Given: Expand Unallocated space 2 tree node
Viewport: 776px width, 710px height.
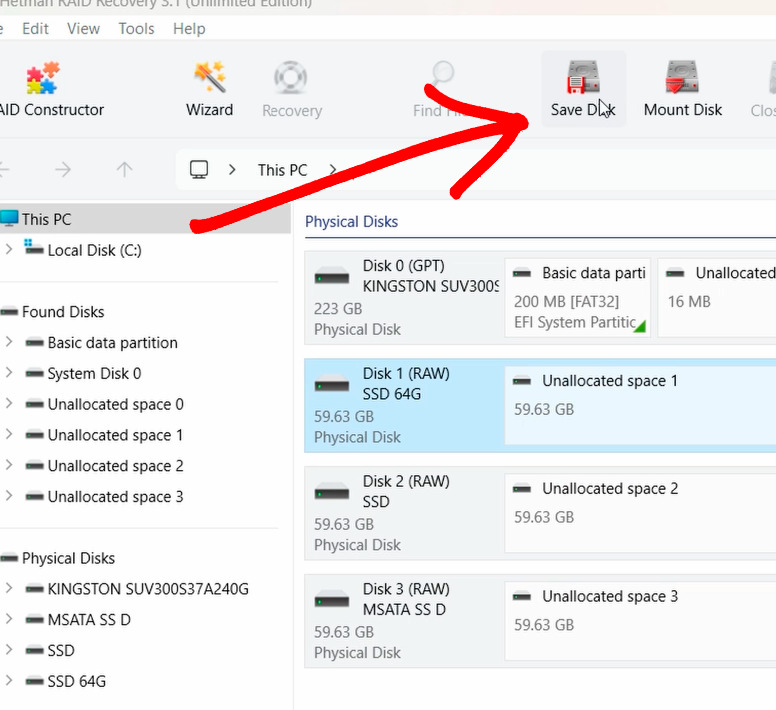Looking at the screenshot, I should pos(8,465).
